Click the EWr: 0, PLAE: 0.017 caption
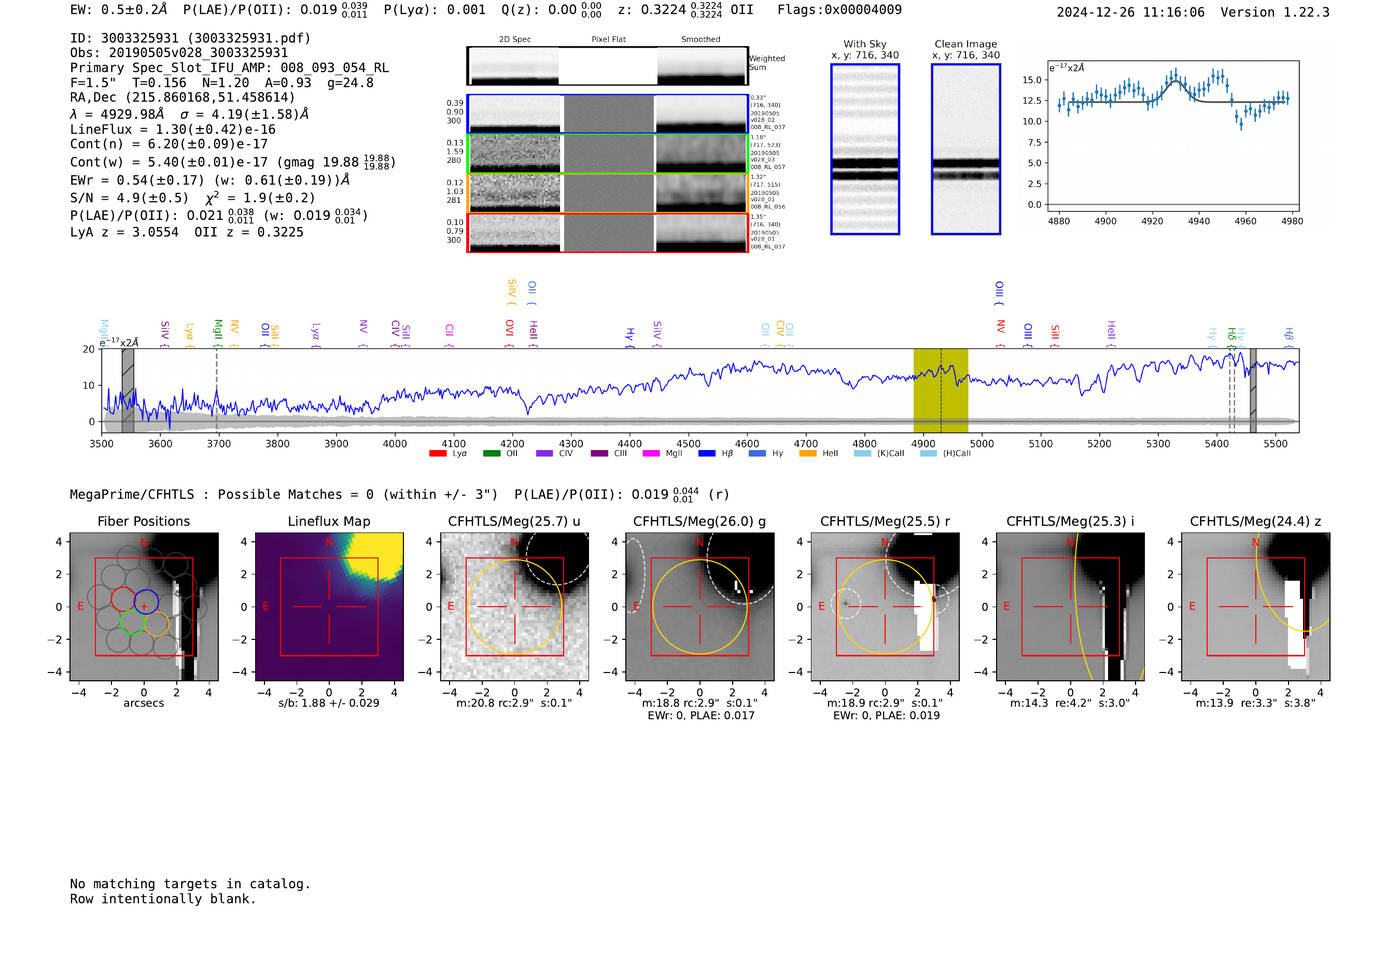The width and height of the screenshot is (1400, 953). point(701,716)
